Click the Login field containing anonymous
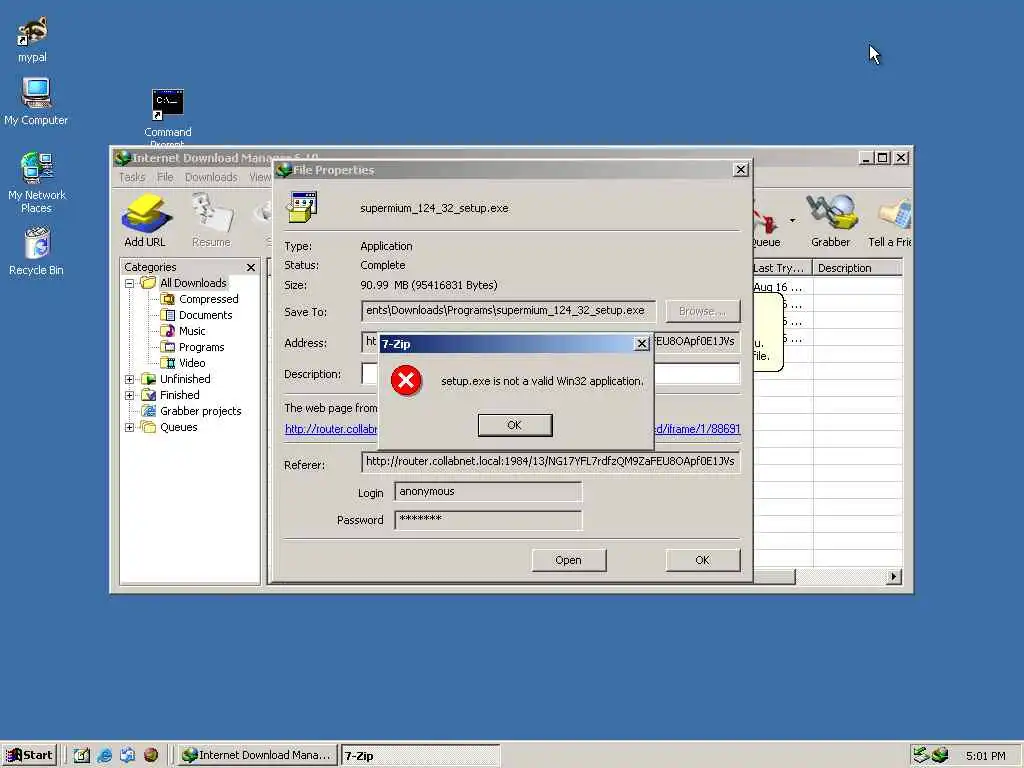The width and height of the screenshot is (1024, 768). (488, 492)
